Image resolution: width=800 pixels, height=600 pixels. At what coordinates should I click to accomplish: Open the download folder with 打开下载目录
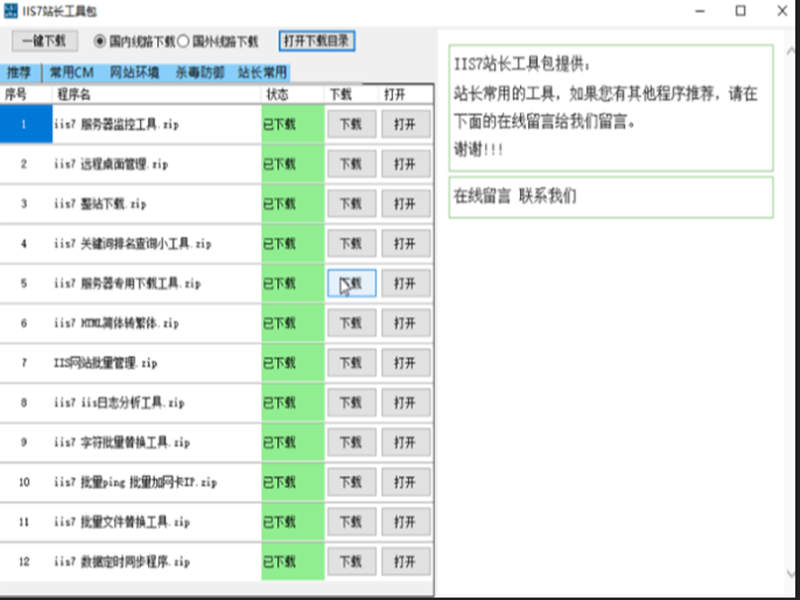click(x=317, y=41)
